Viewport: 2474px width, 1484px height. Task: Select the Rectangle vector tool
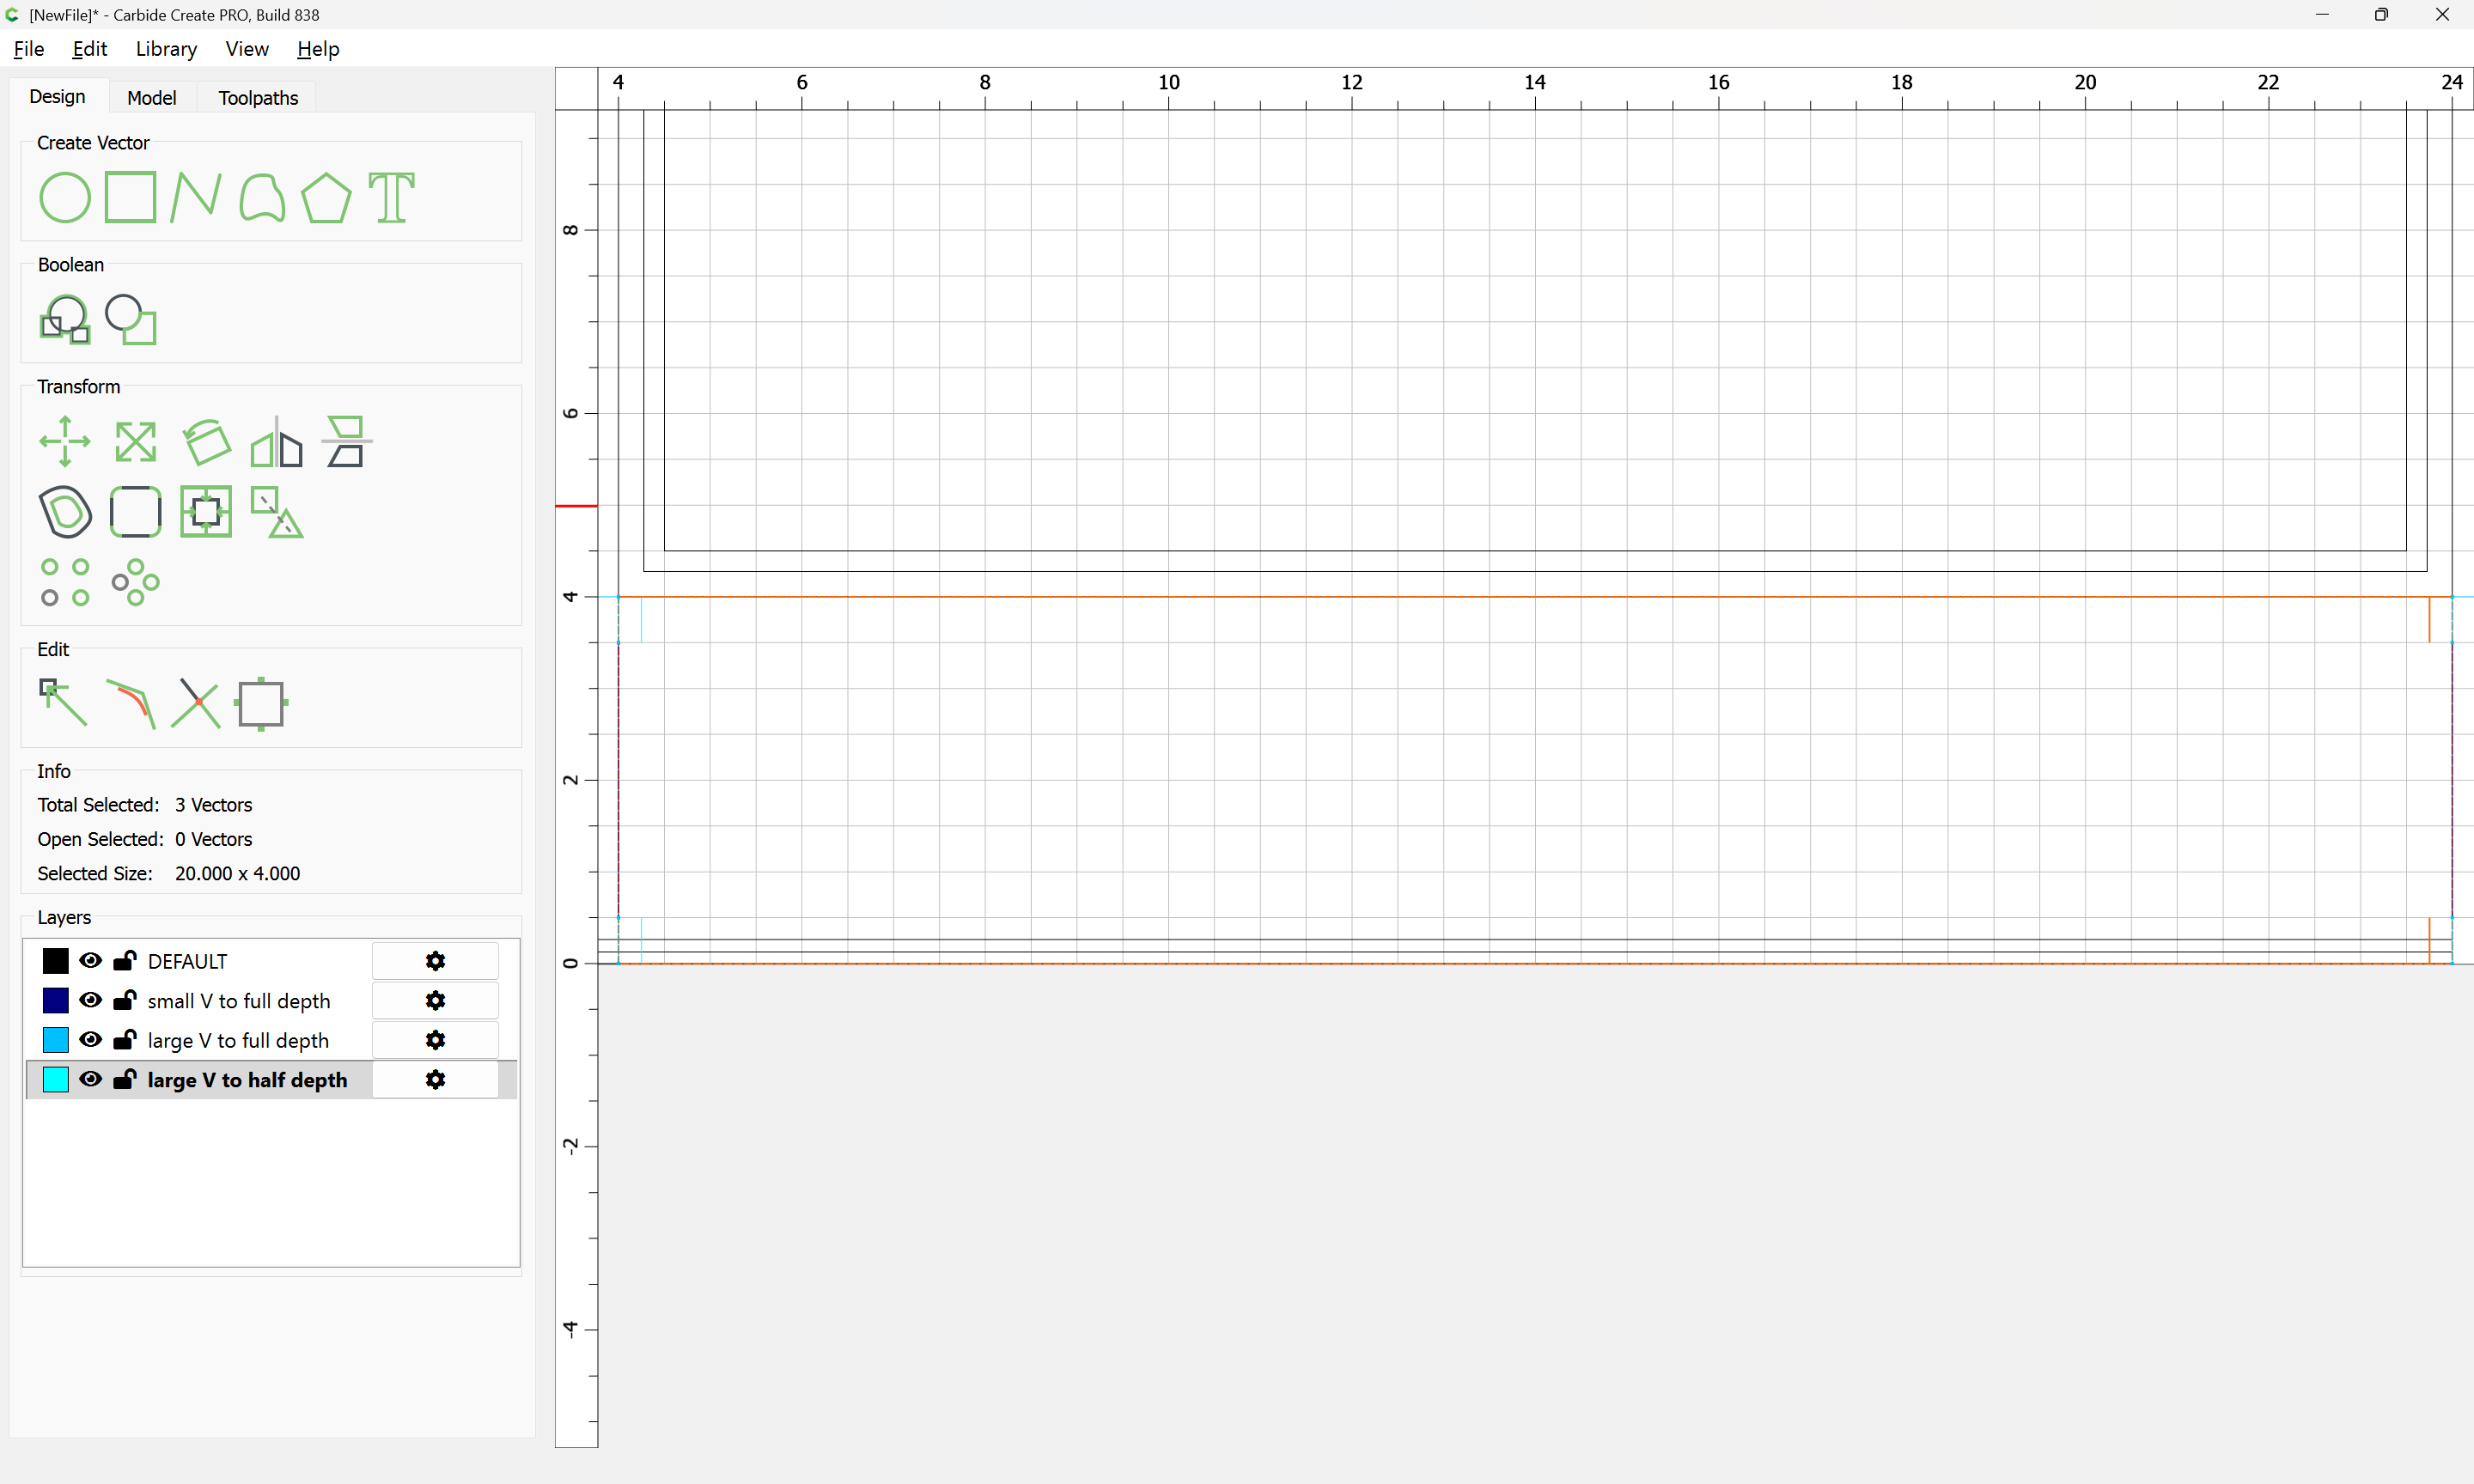(130, 197)
